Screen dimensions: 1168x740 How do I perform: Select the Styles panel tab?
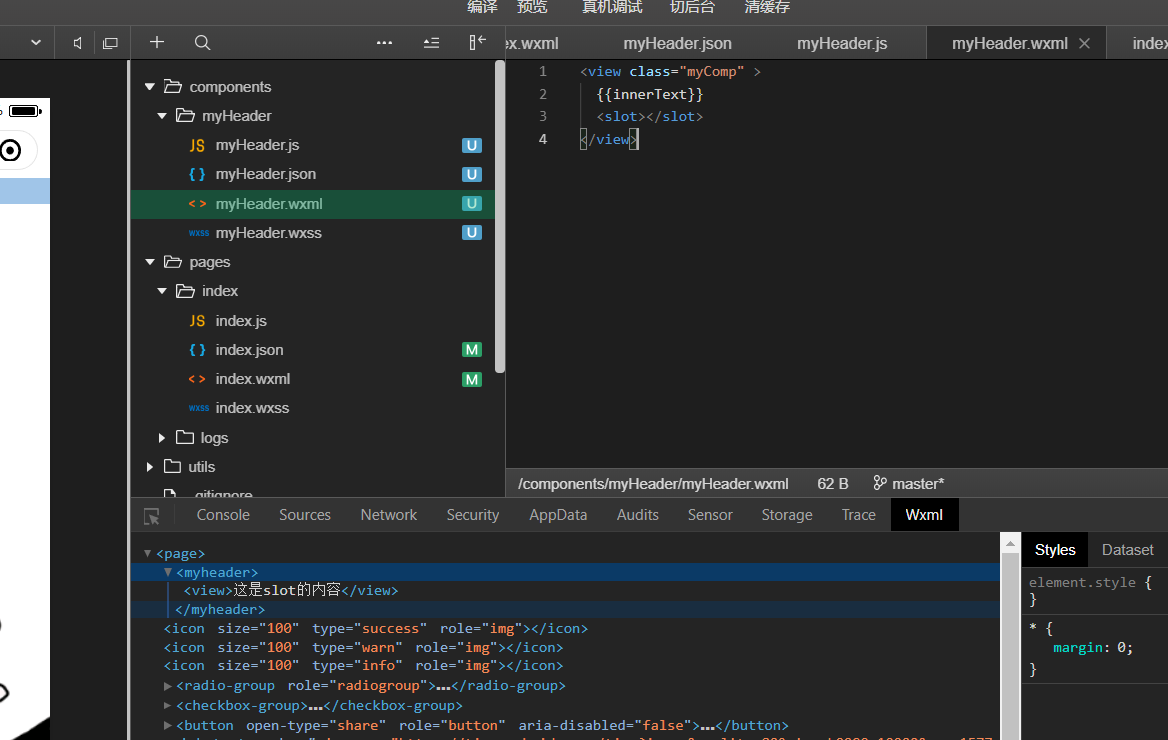pos(1055,550)
